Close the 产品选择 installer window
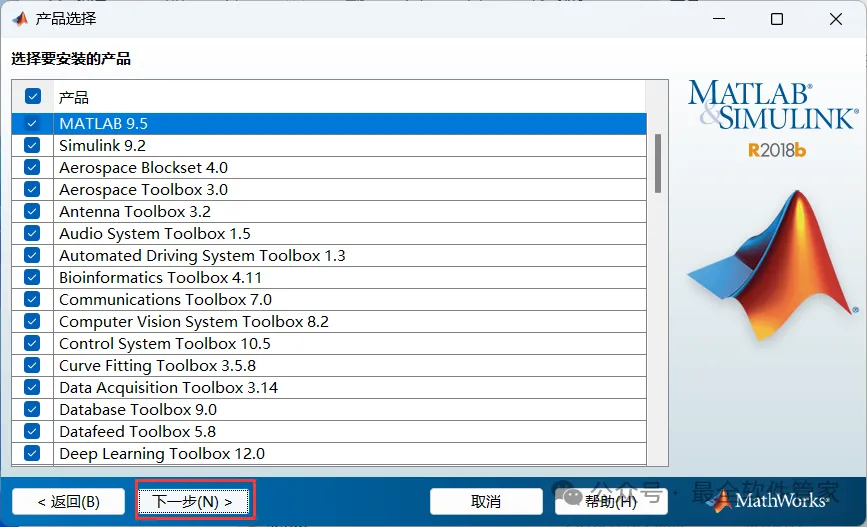867x527 pixels. coord(836,19)
